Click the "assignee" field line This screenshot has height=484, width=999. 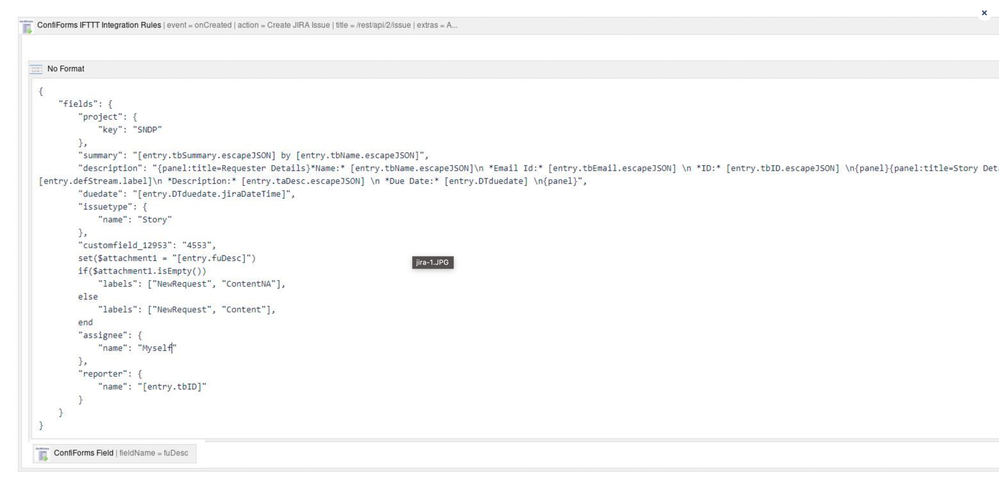tap(110, 335)
